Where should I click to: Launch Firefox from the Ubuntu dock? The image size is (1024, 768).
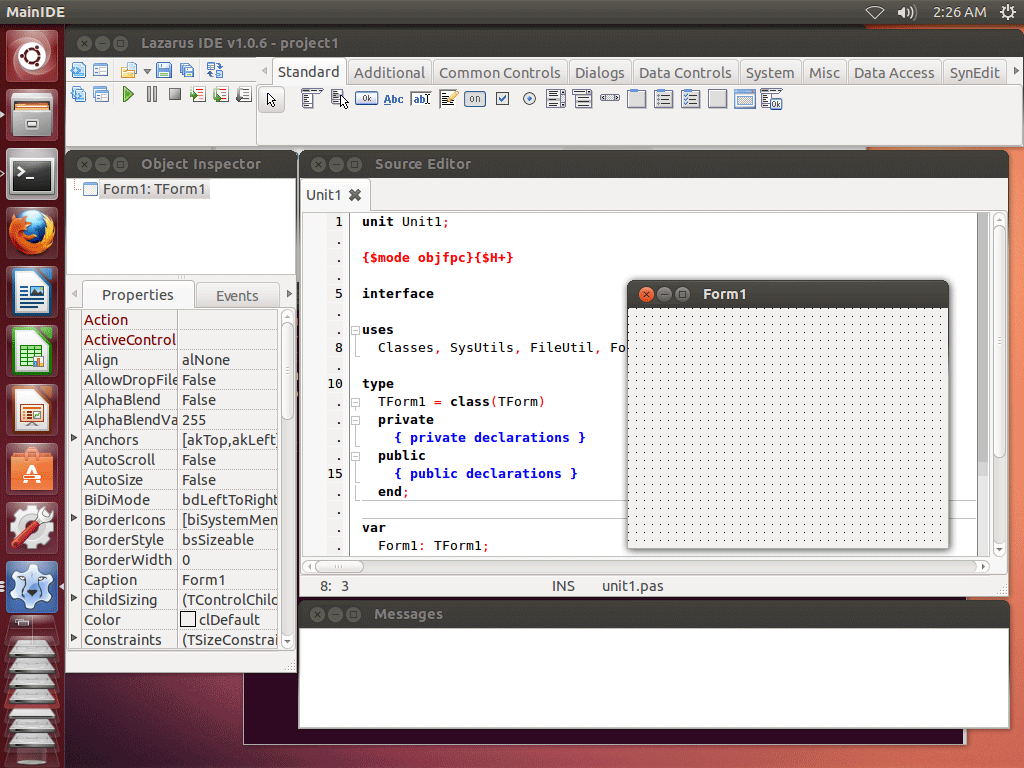31,231
